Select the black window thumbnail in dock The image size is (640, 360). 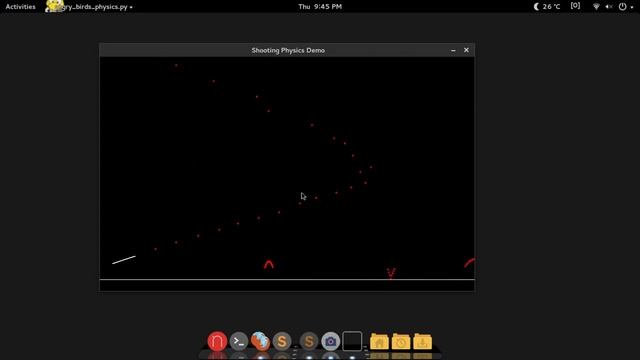pos(352,341)
